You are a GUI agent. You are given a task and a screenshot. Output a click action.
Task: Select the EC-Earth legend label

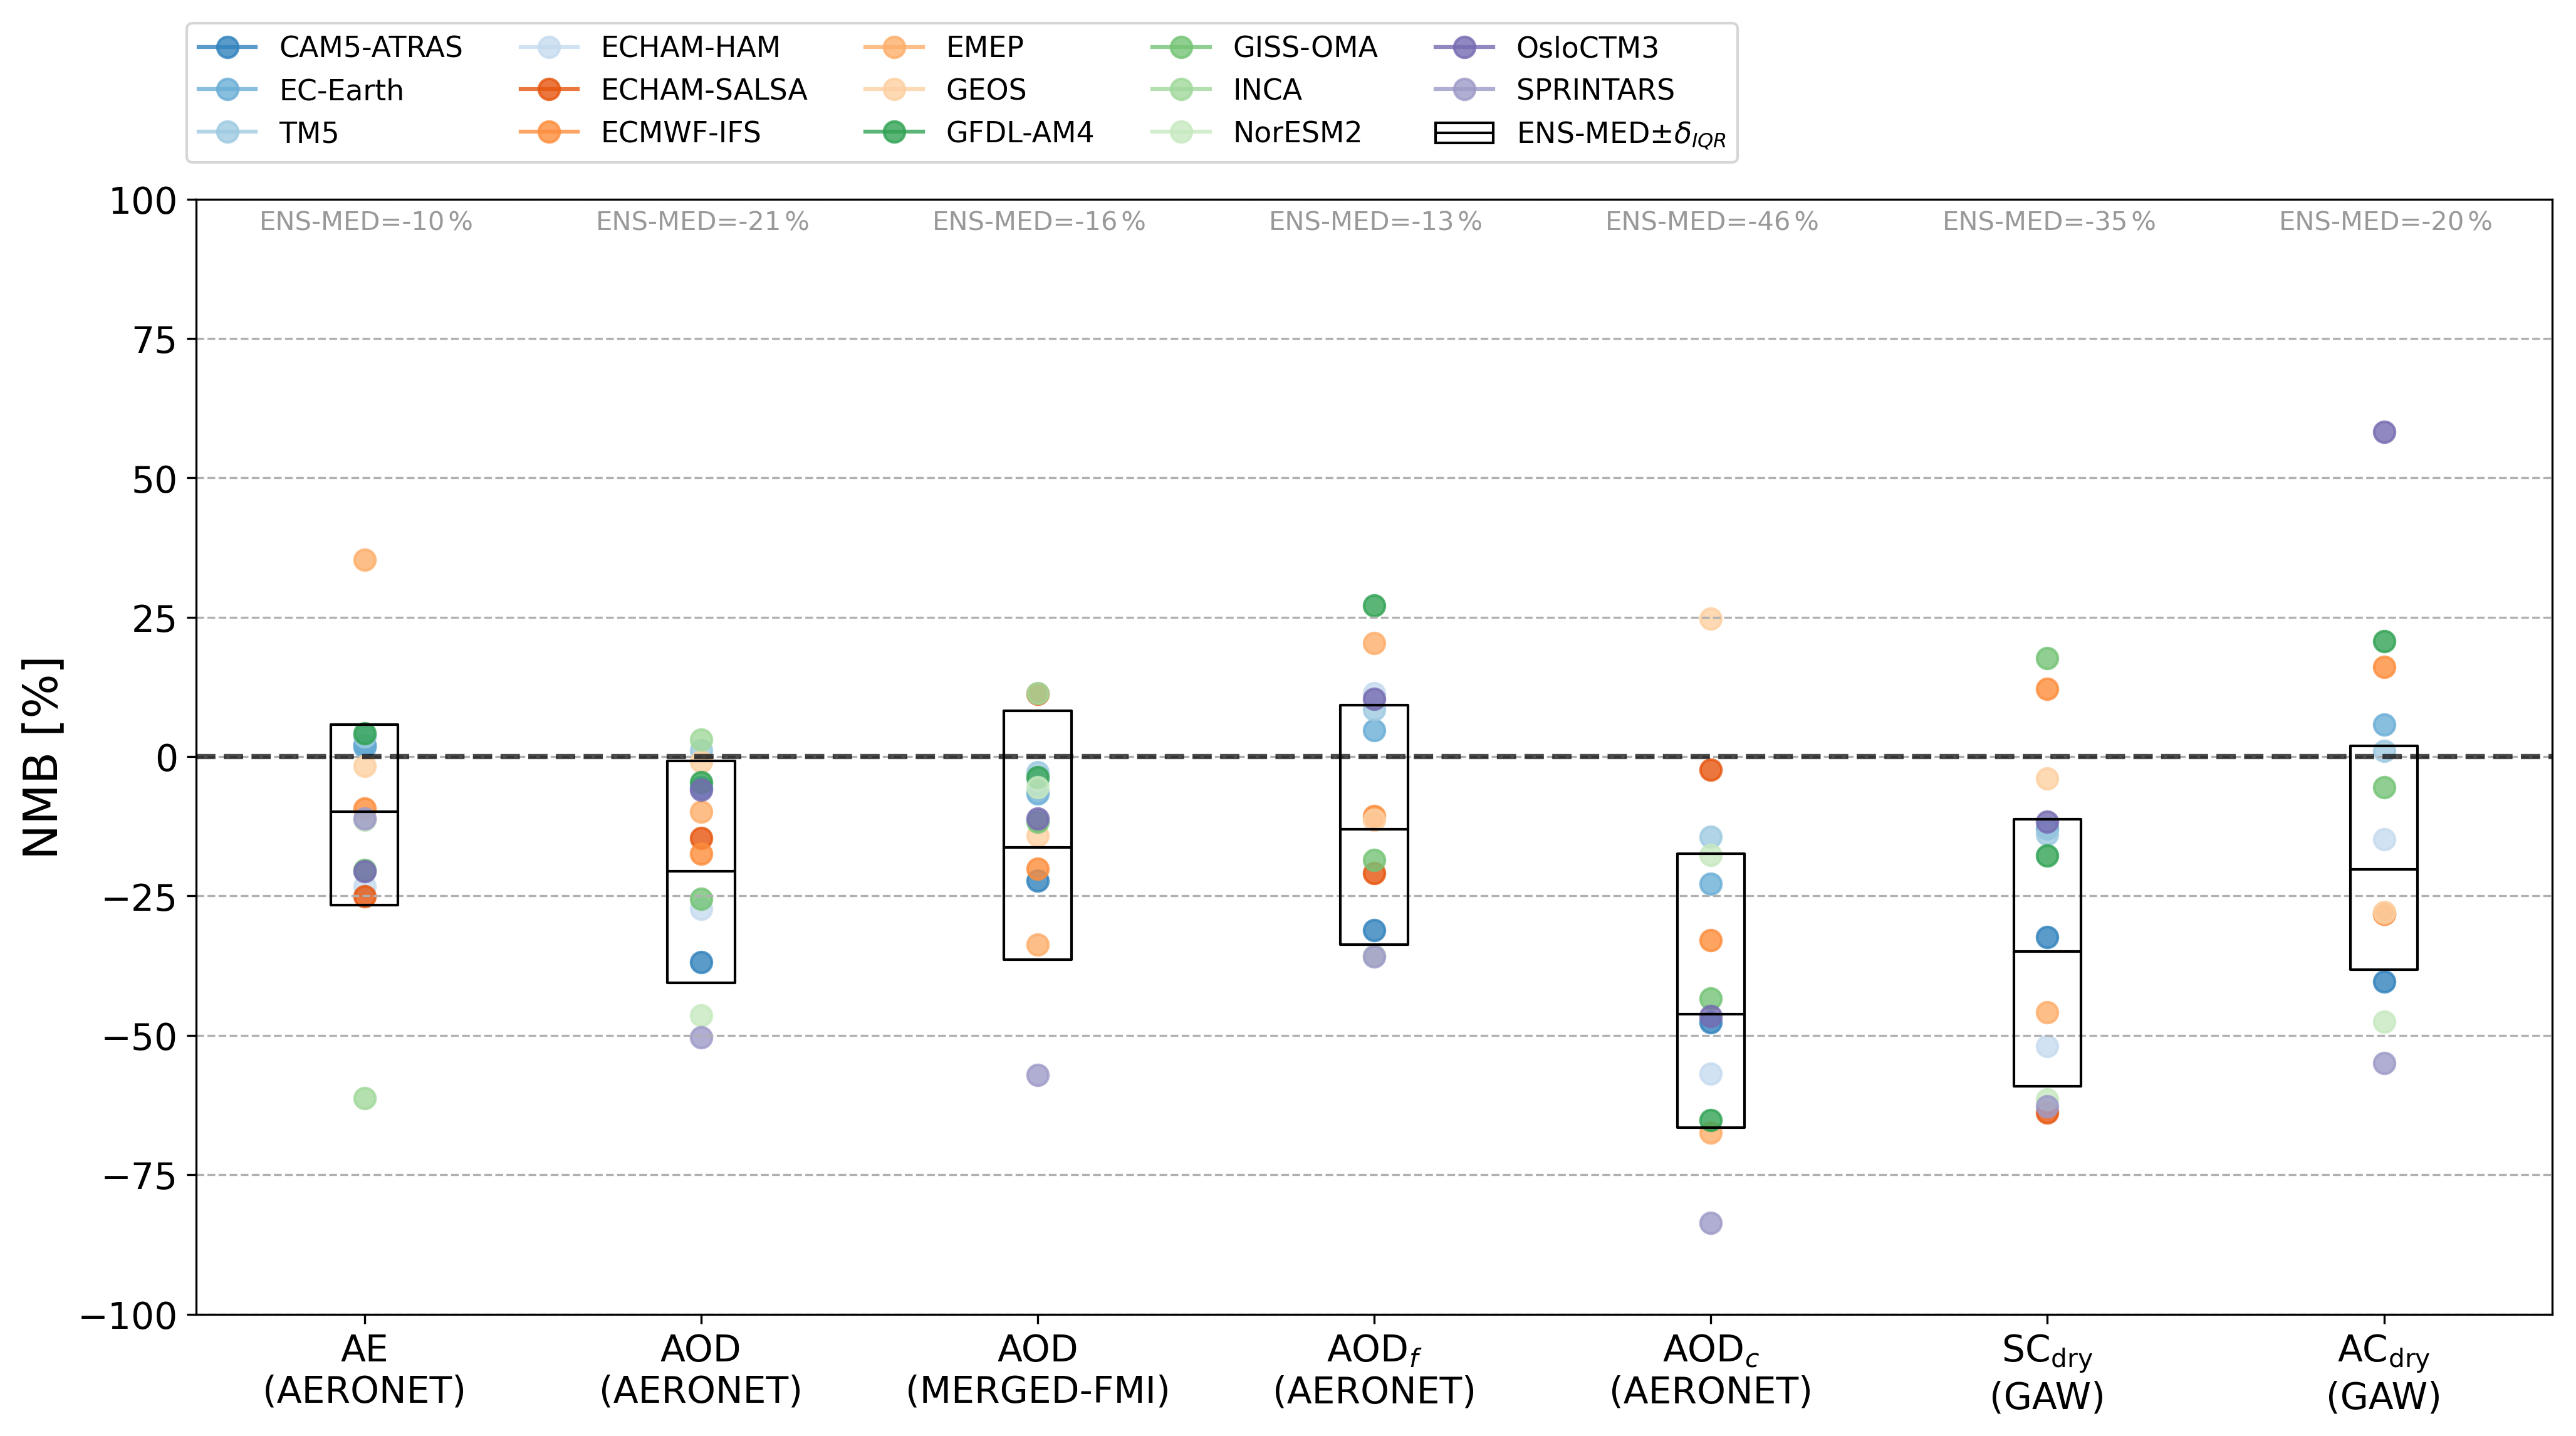pos(341,90)
